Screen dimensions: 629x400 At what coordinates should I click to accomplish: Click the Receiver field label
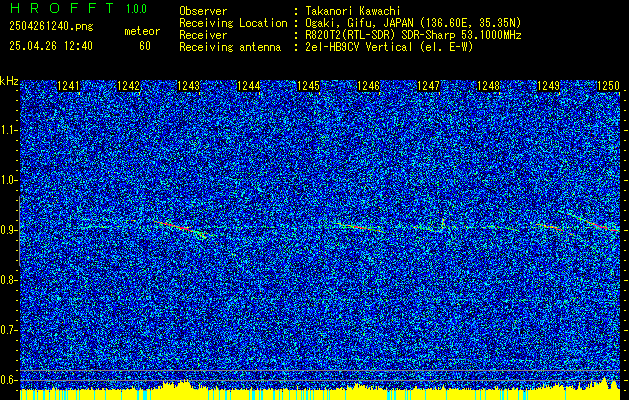point(203,35)
